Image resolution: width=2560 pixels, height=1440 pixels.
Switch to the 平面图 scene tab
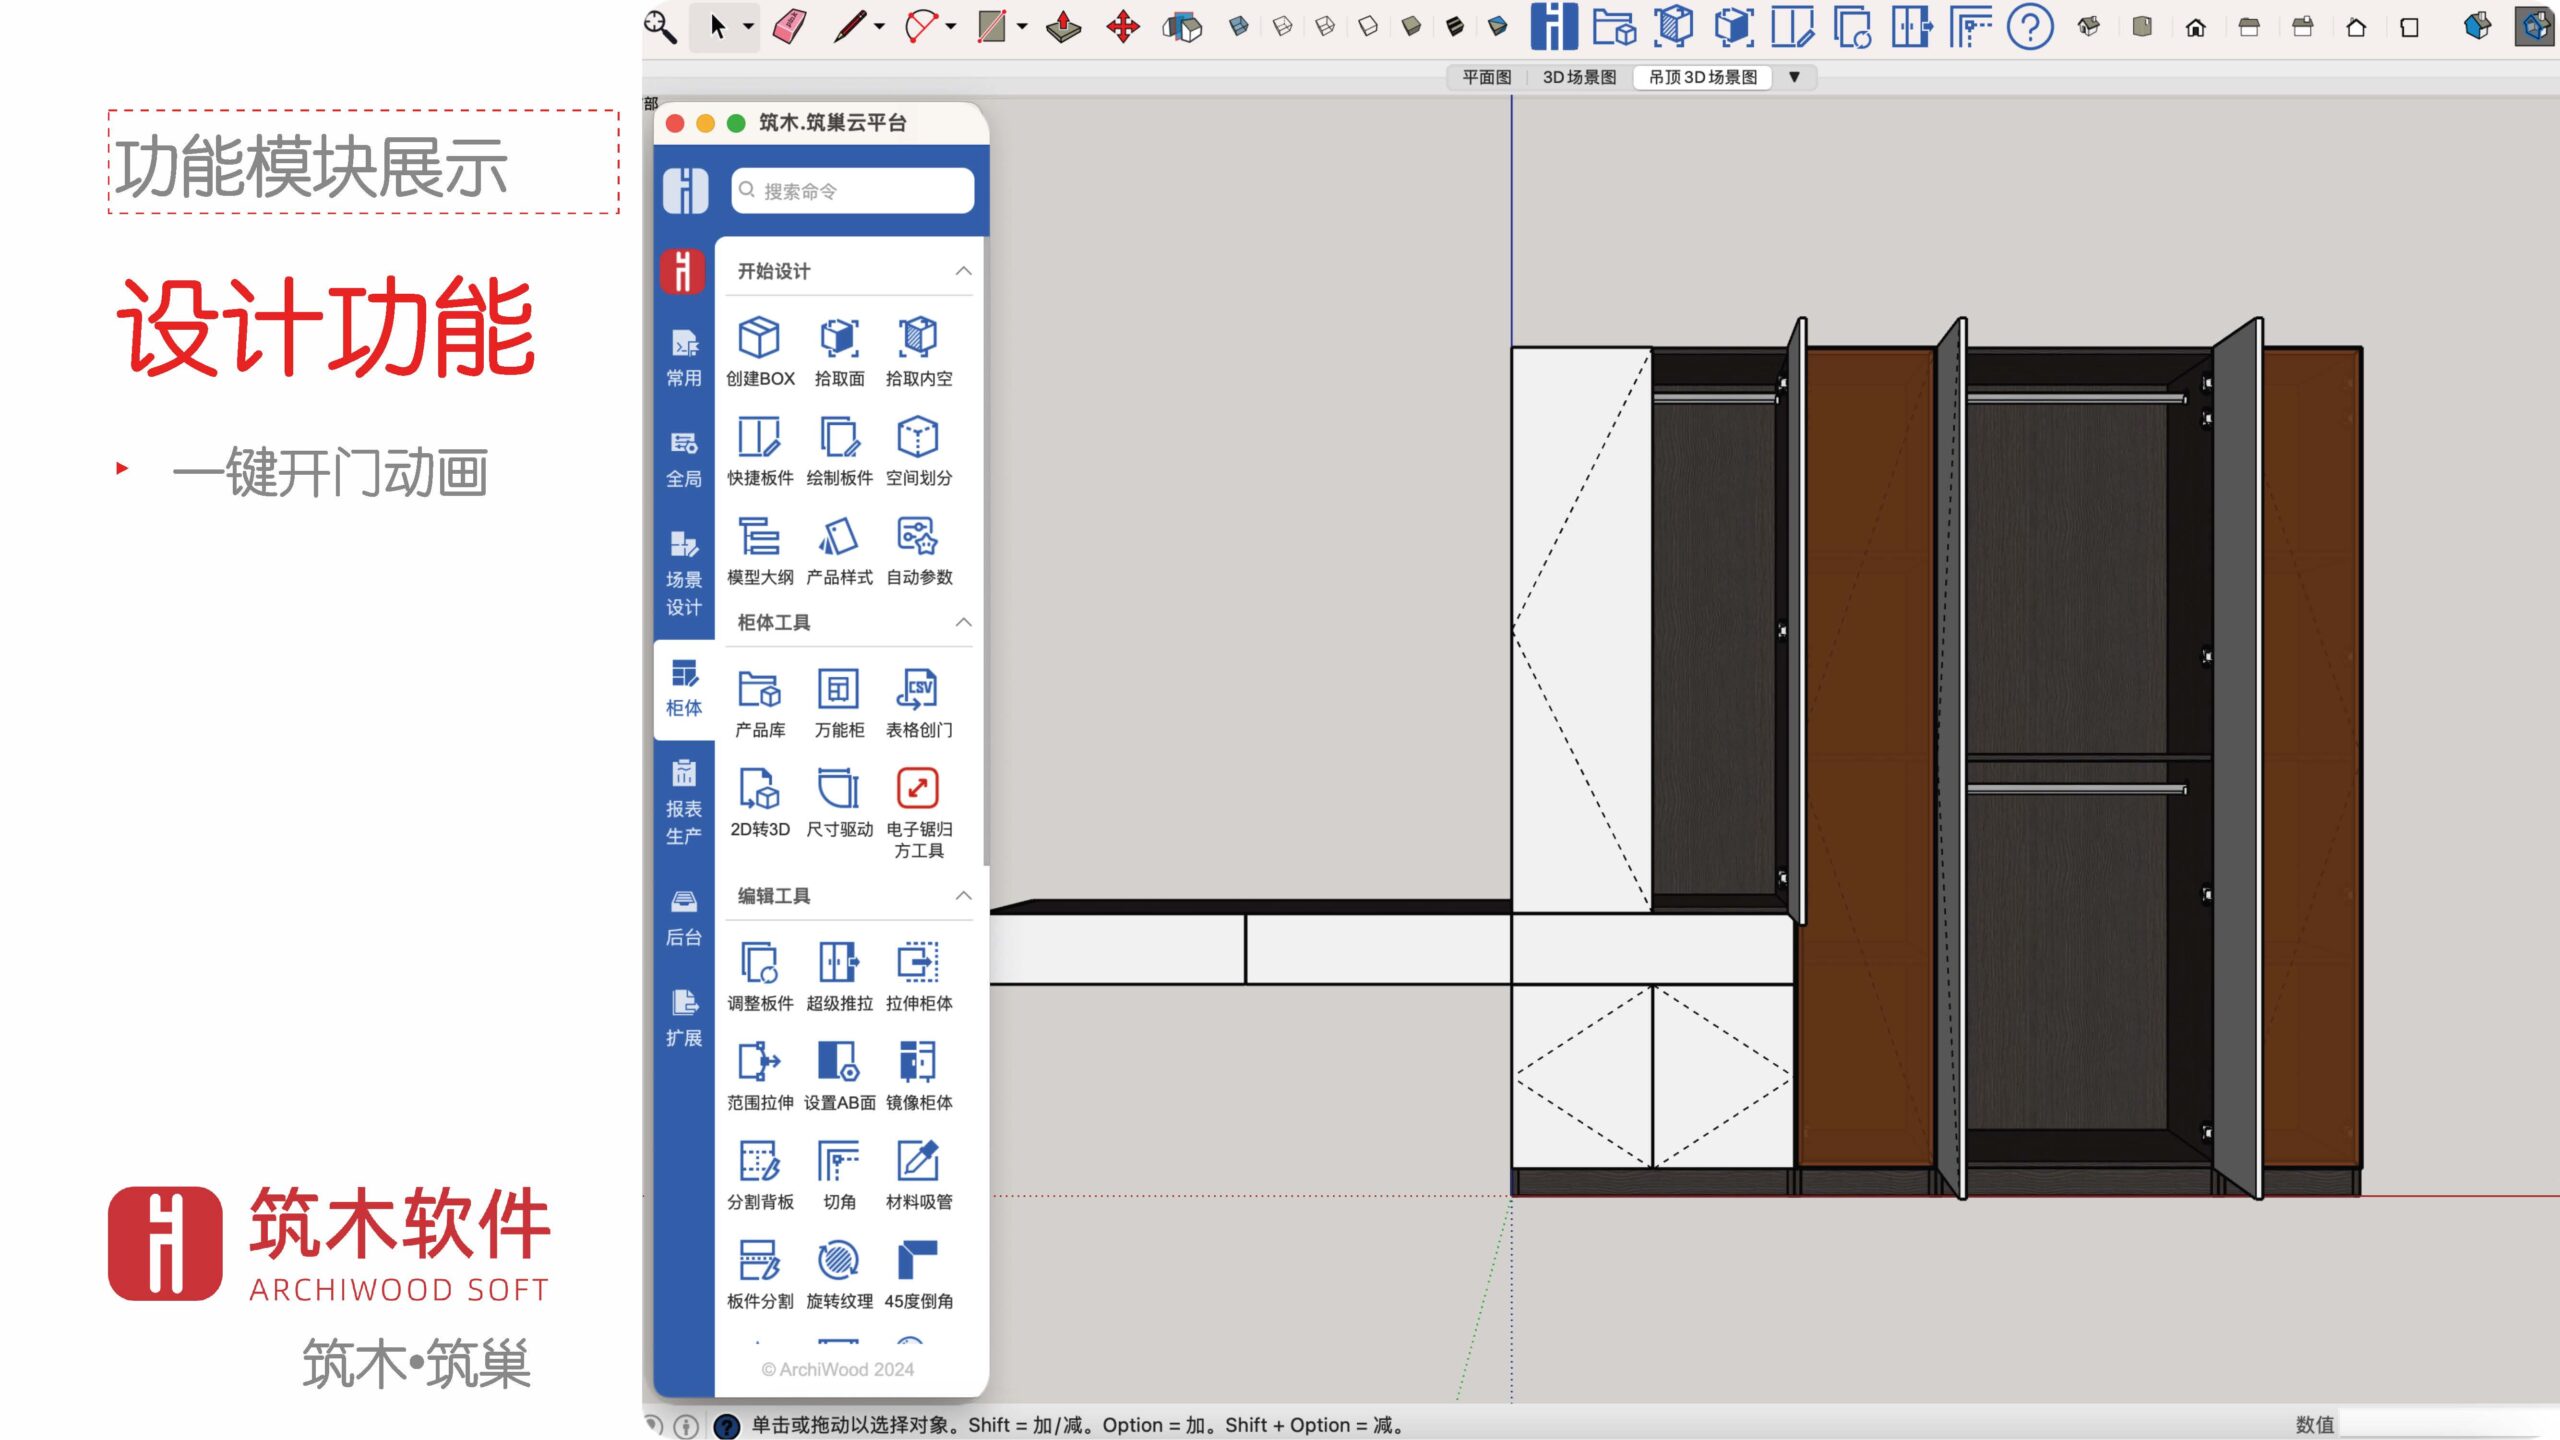[x=1486, y=77]
